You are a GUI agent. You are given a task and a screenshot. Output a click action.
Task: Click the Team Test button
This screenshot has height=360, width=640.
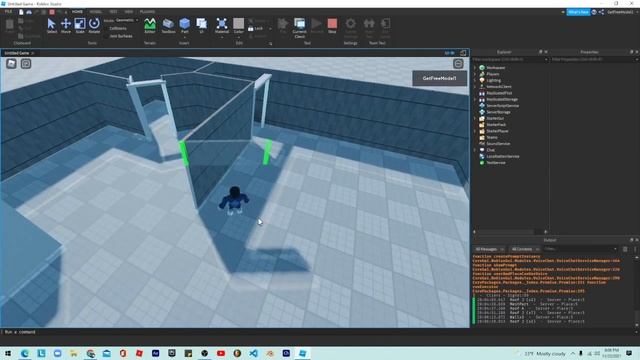click(x=369, y=27)
